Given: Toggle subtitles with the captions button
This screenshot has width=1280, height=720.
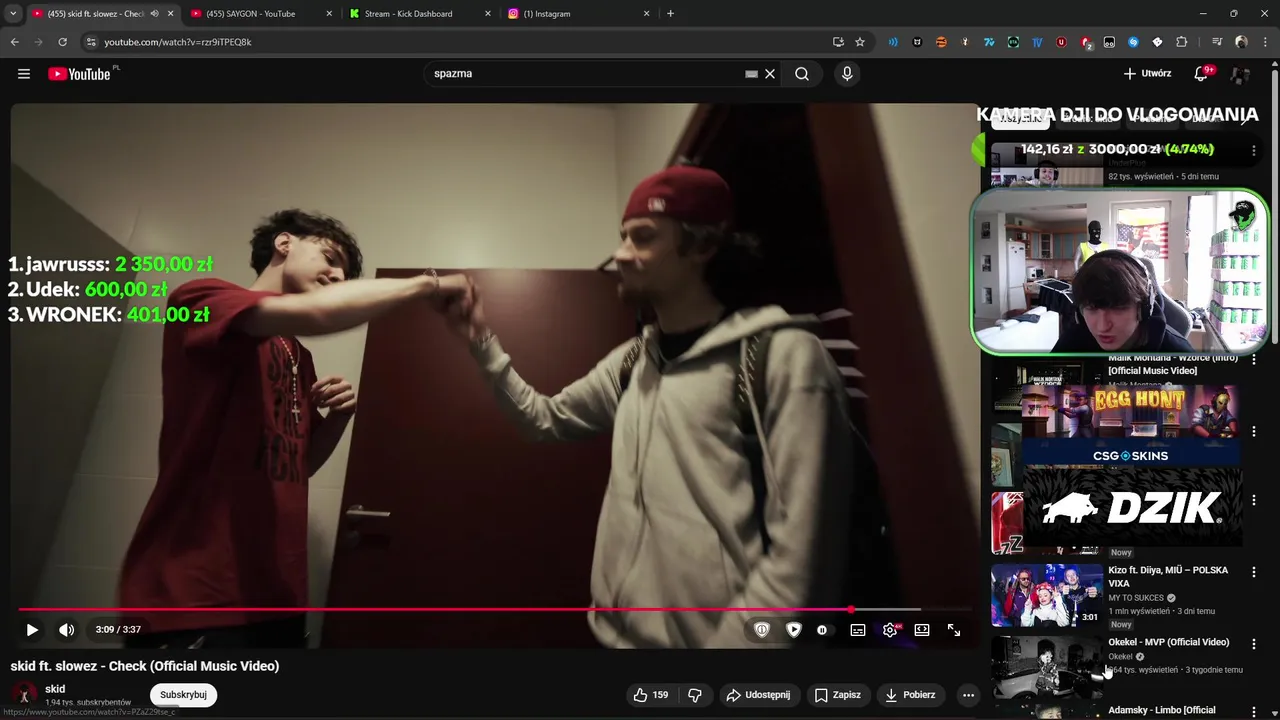Looking at the screenshot, I should [858, 630].
